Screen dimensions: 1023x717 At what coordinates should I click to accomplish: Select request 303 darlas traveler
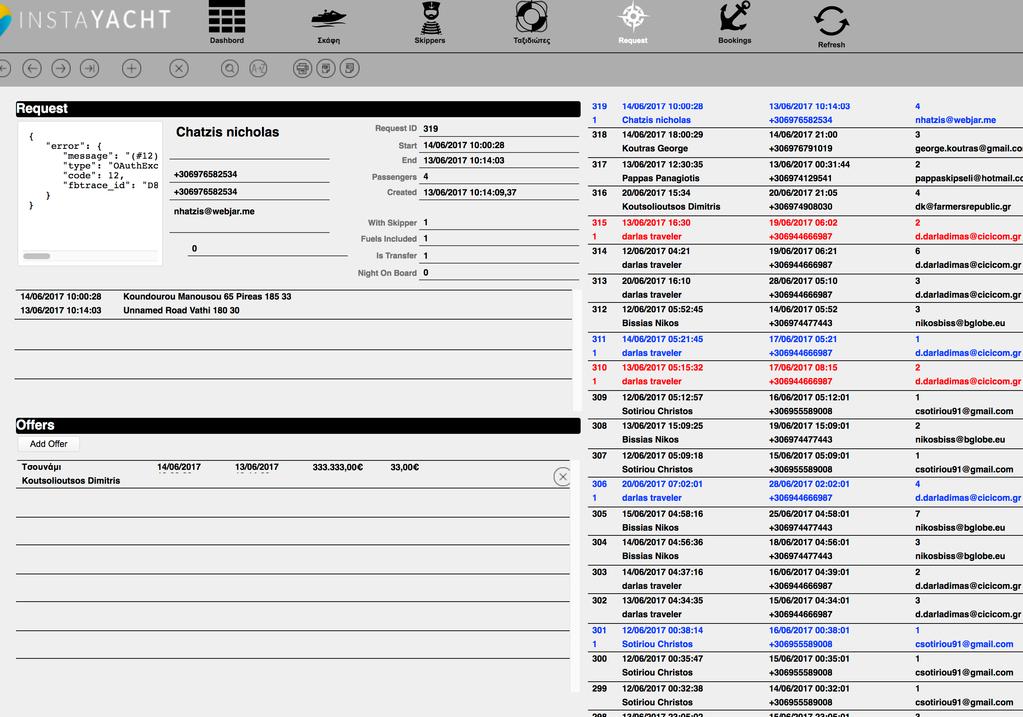click(805, 579)
